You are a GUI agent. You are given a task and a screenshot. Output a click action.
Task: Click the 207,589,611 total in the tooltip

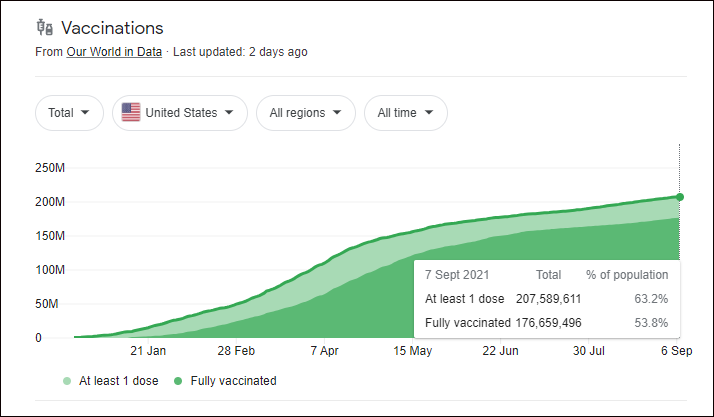coord(547,298)
